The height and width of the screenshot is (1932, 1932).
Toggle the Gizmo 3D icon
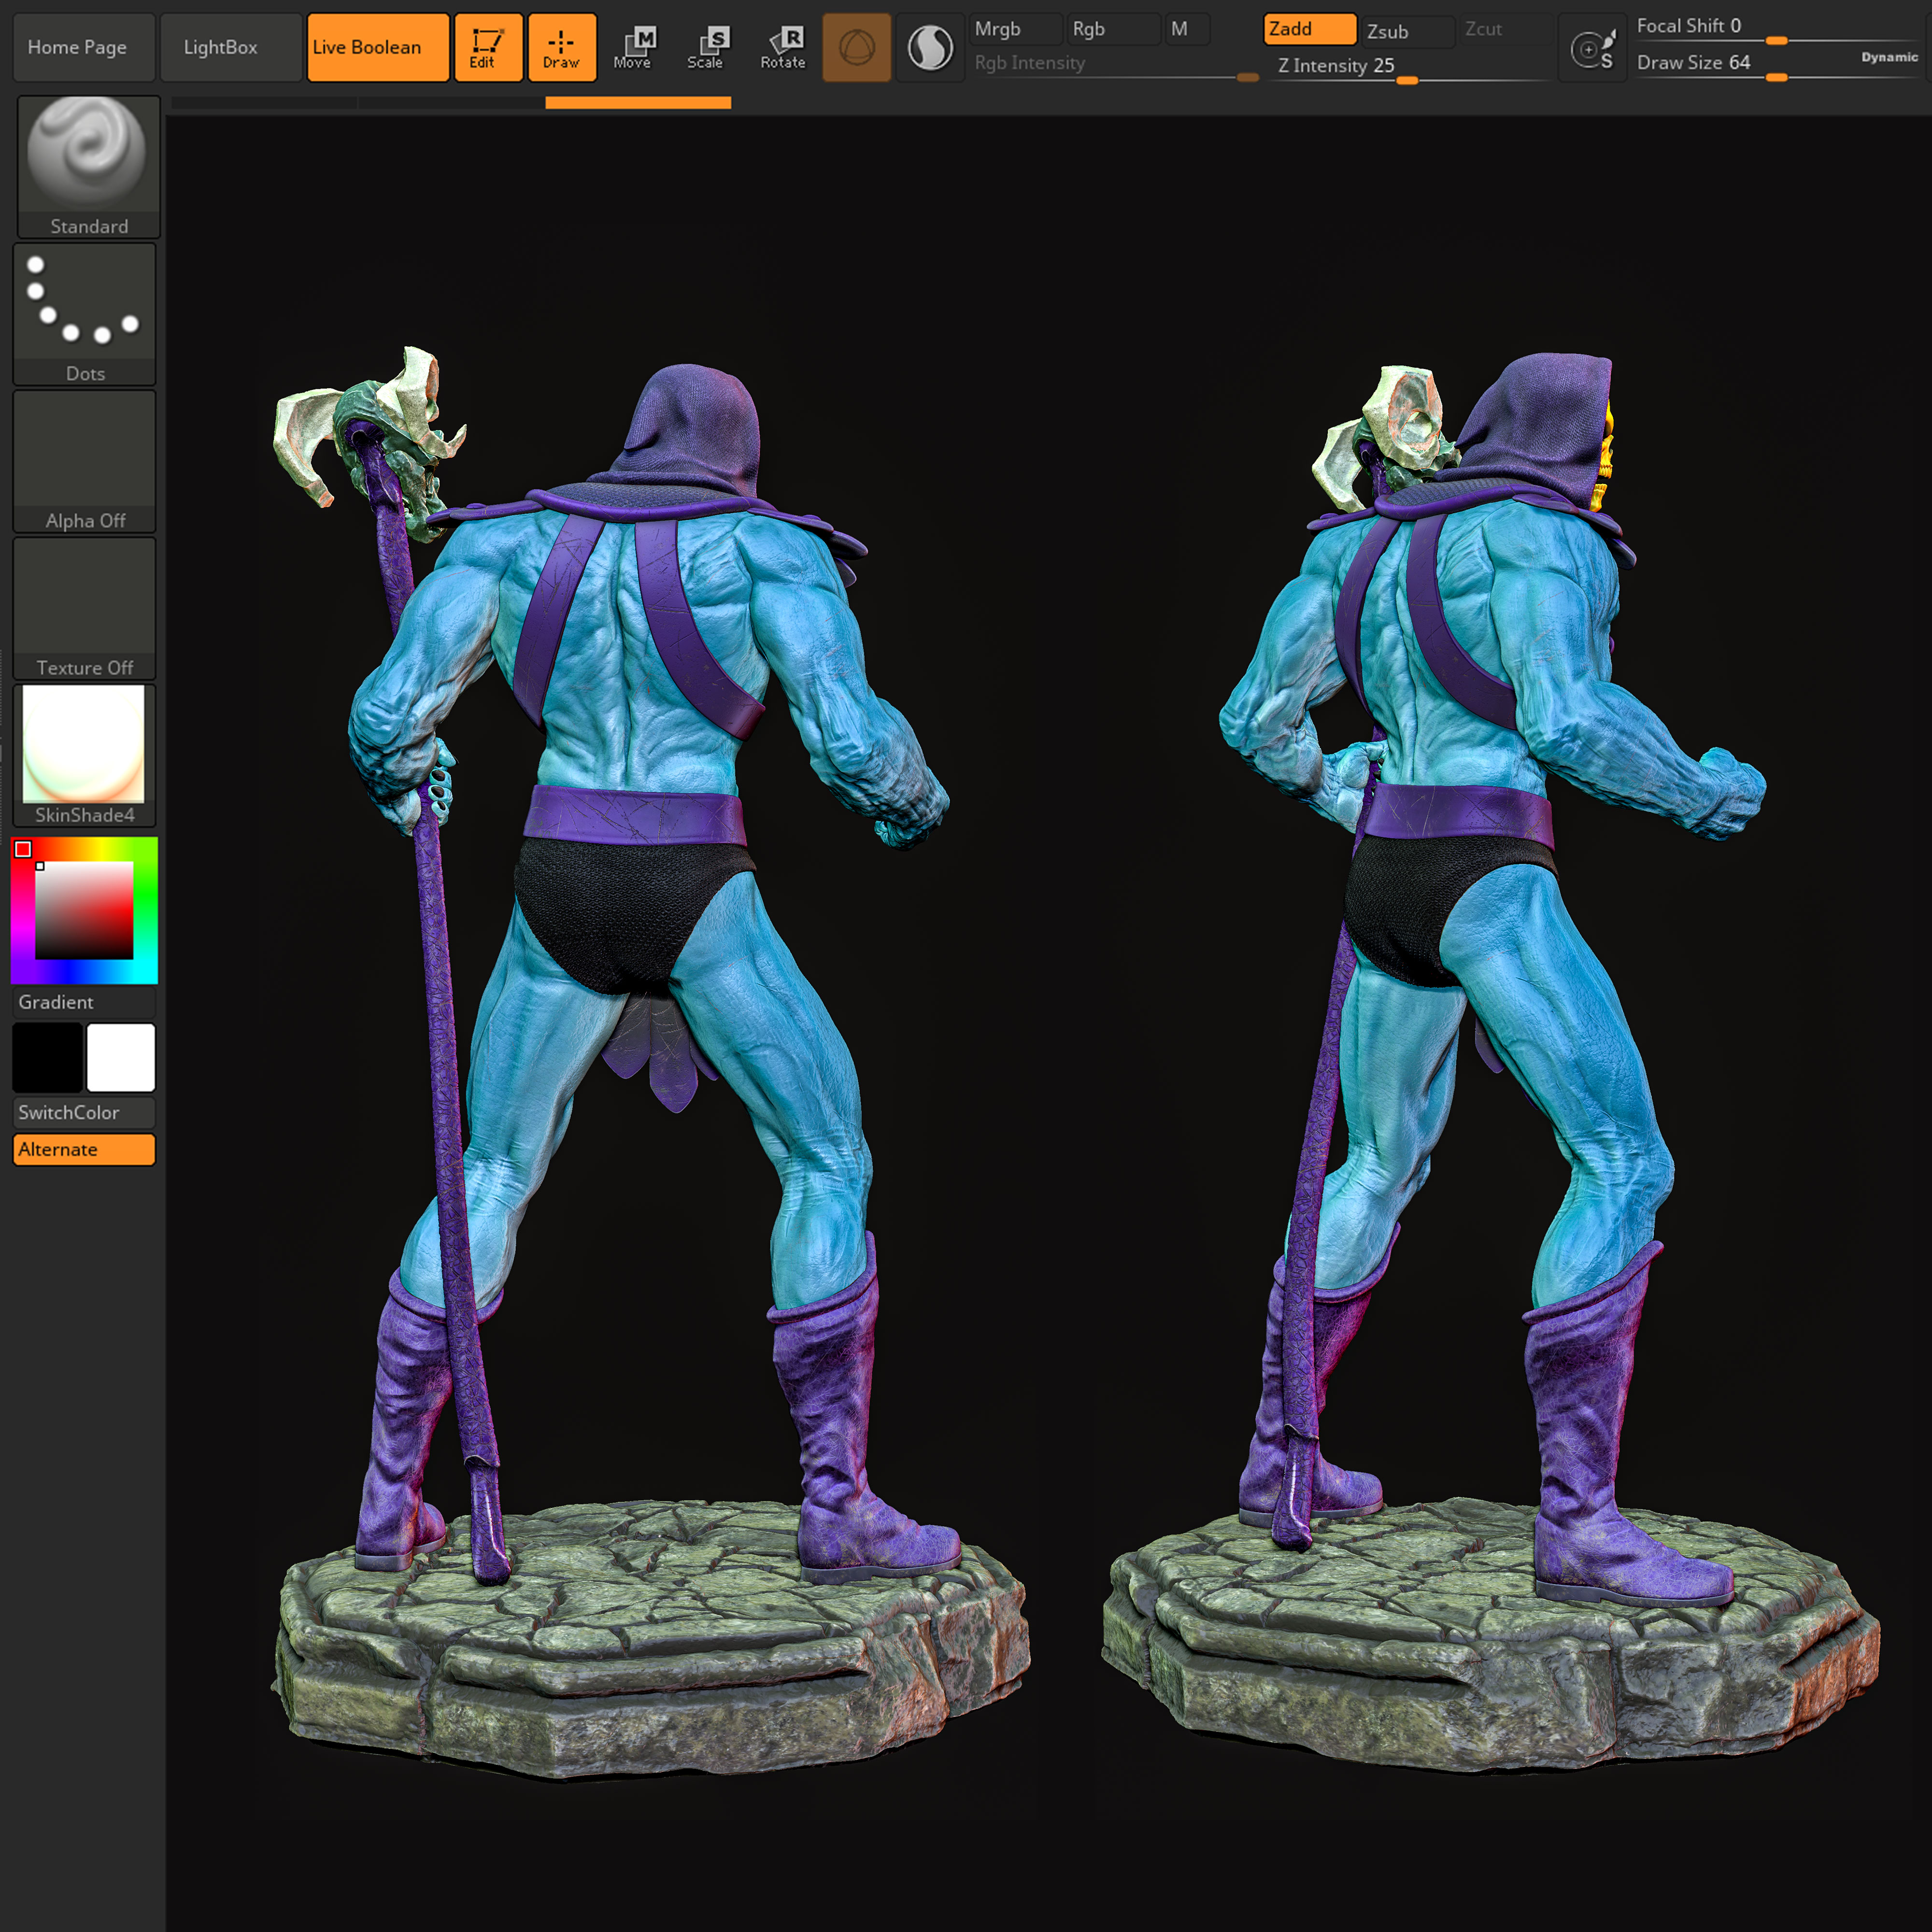(856, 47)
